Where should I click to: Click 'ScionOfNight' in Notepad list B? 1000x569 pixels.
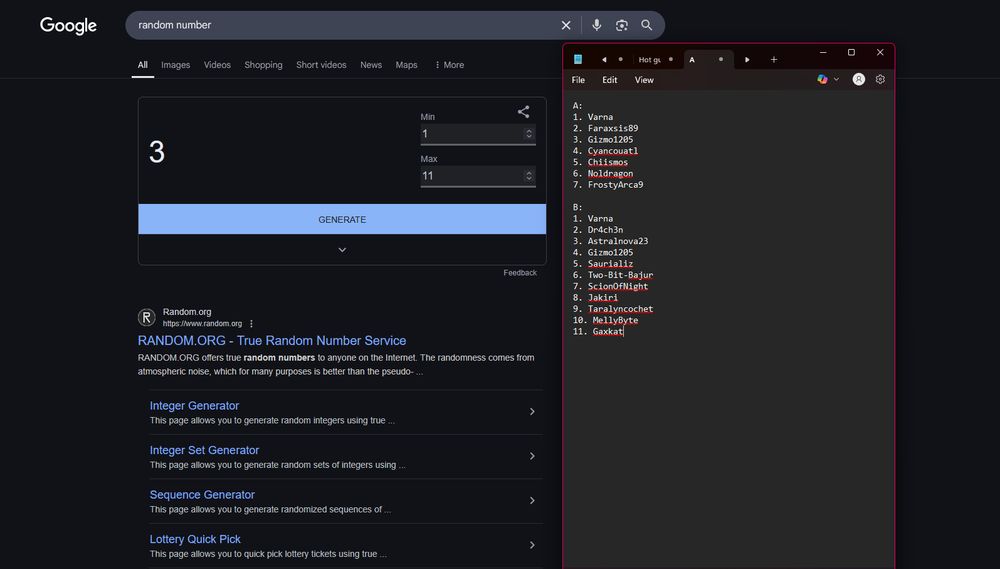pos(618,286)
